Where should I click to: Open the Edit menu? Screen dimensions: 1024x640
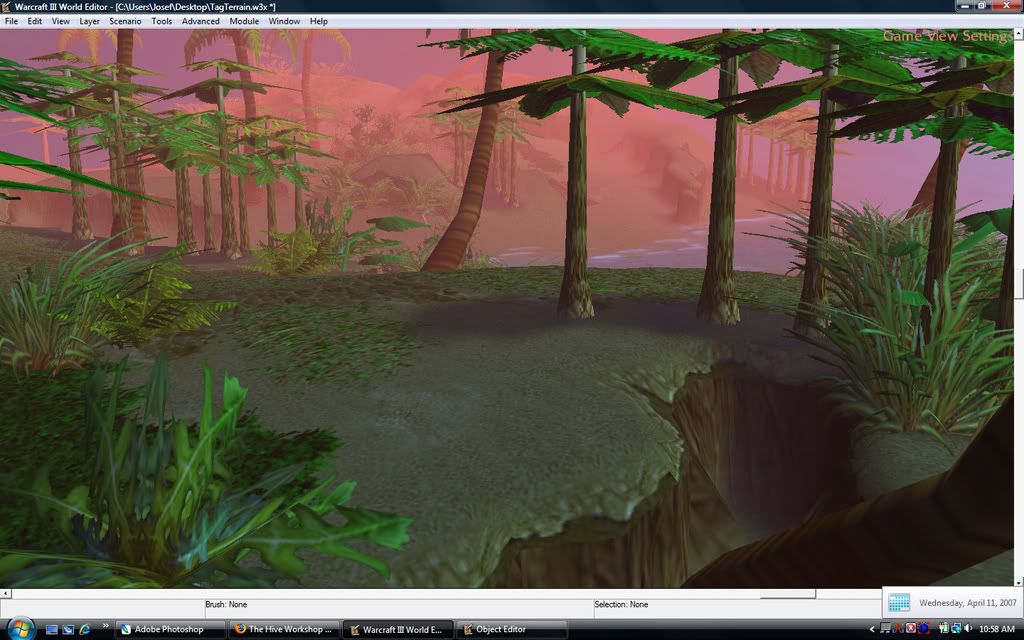point(35,21)
